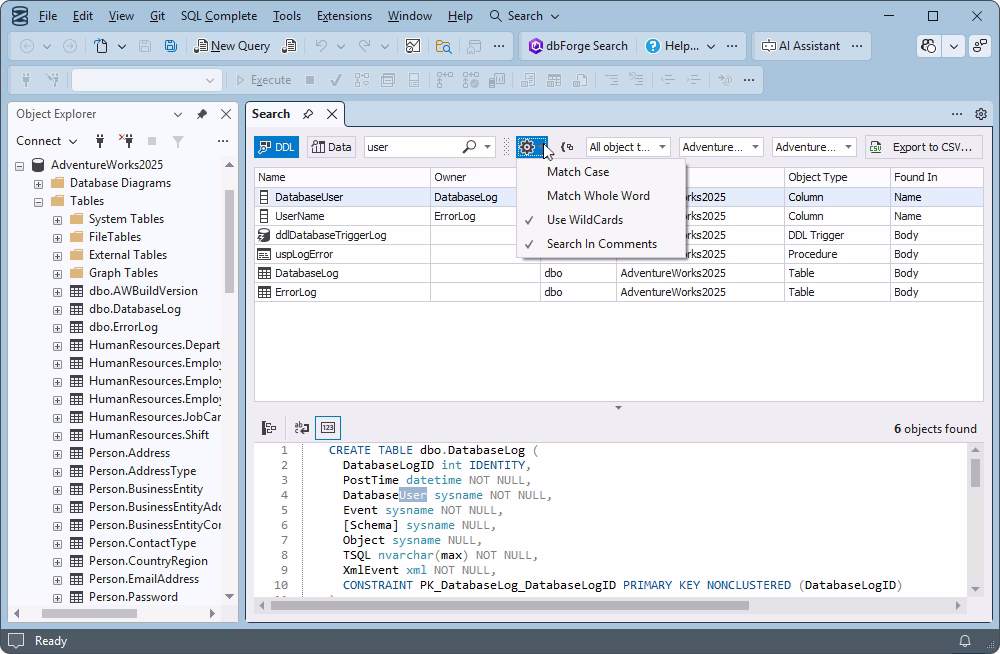This screenshot has width=1000, height=654.
Task: Switch search mode to DDL
Action: [276, 146]
